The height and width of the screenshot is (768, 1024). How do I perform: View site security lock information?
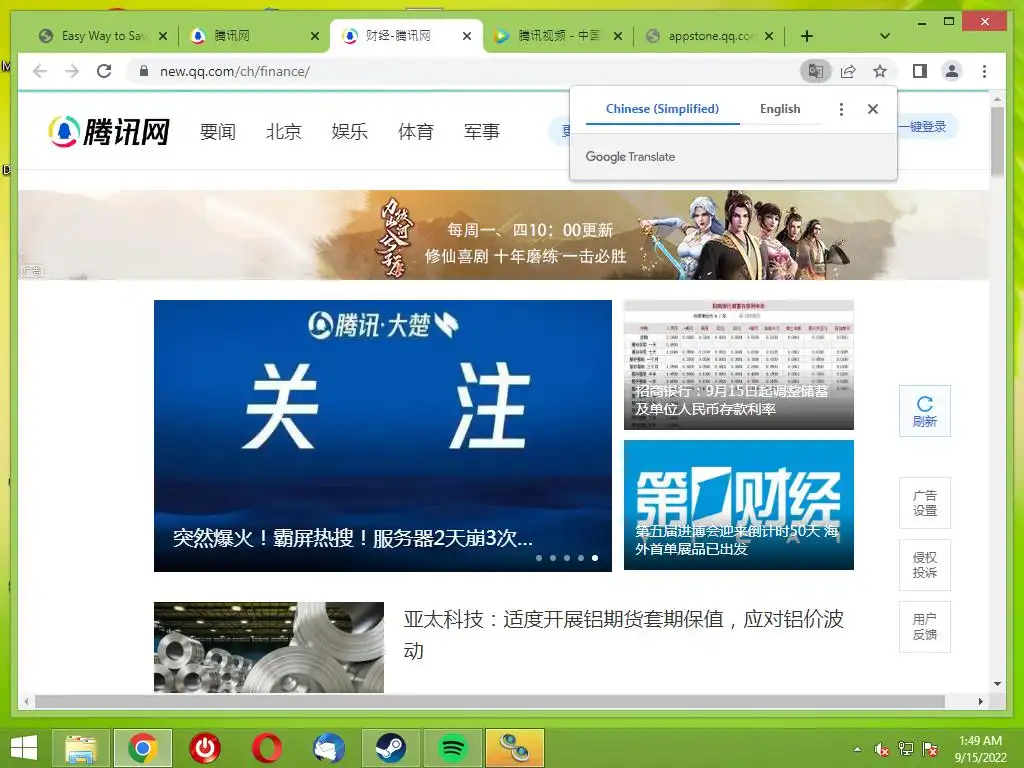[x=144, y=71]
